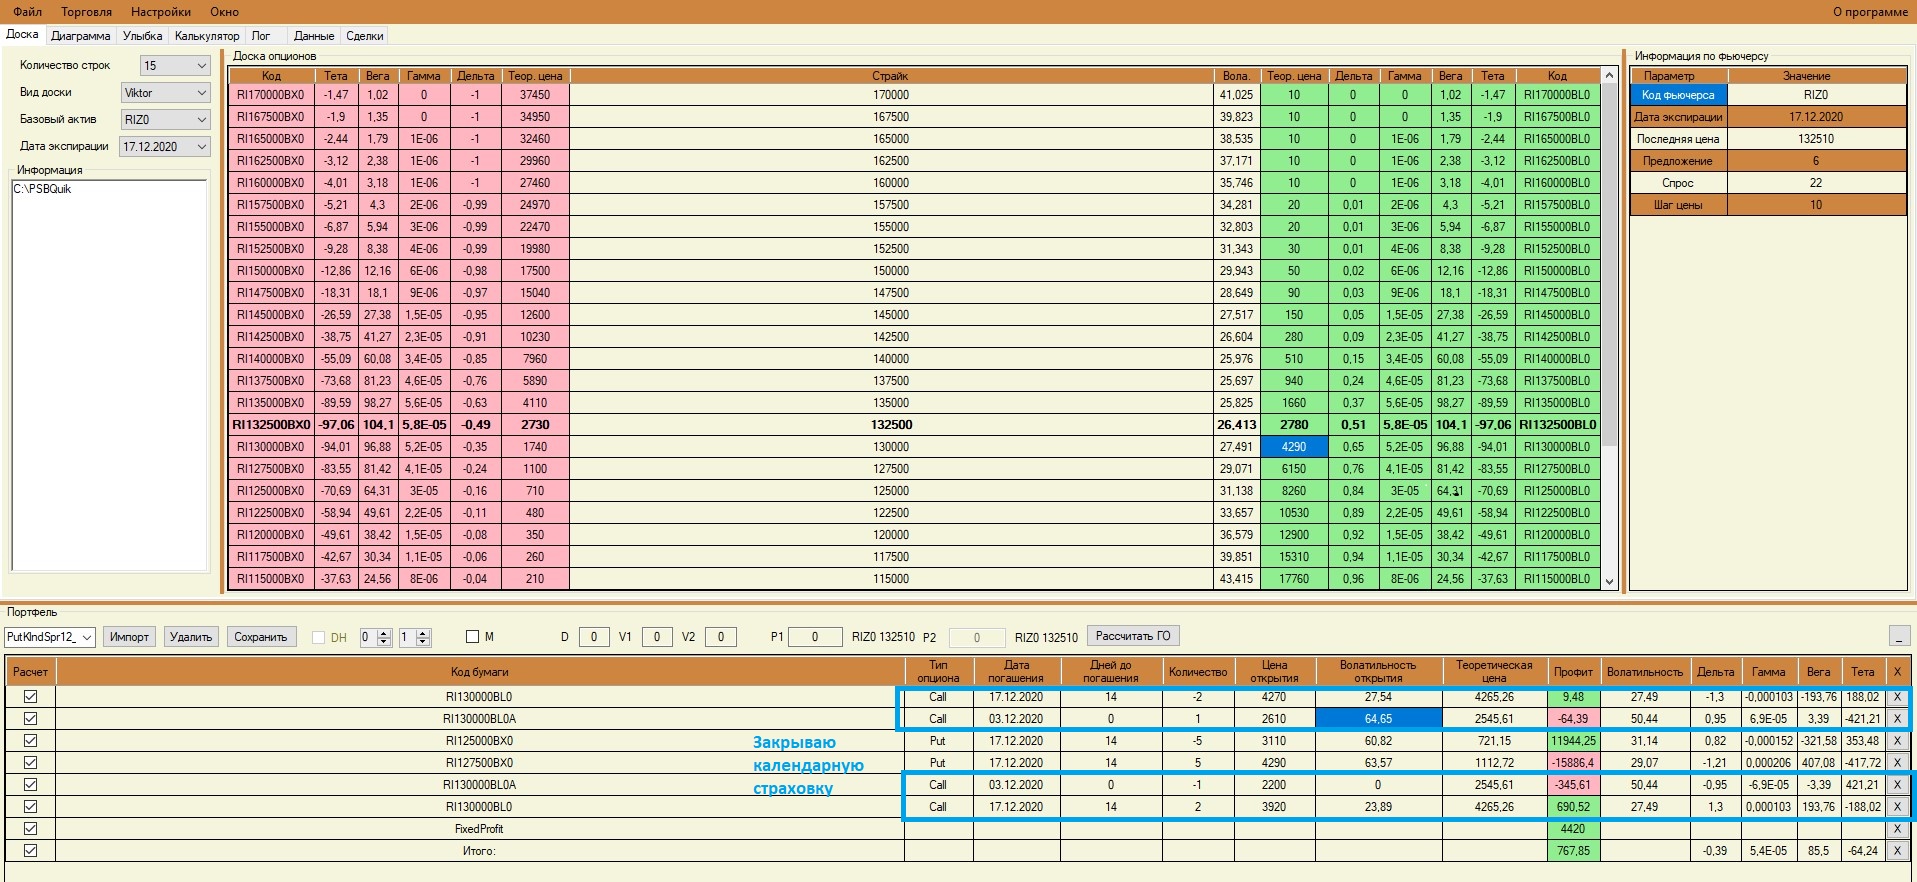Focus the P1 input field
This screenshot has height=882, width=1917.
815,637
